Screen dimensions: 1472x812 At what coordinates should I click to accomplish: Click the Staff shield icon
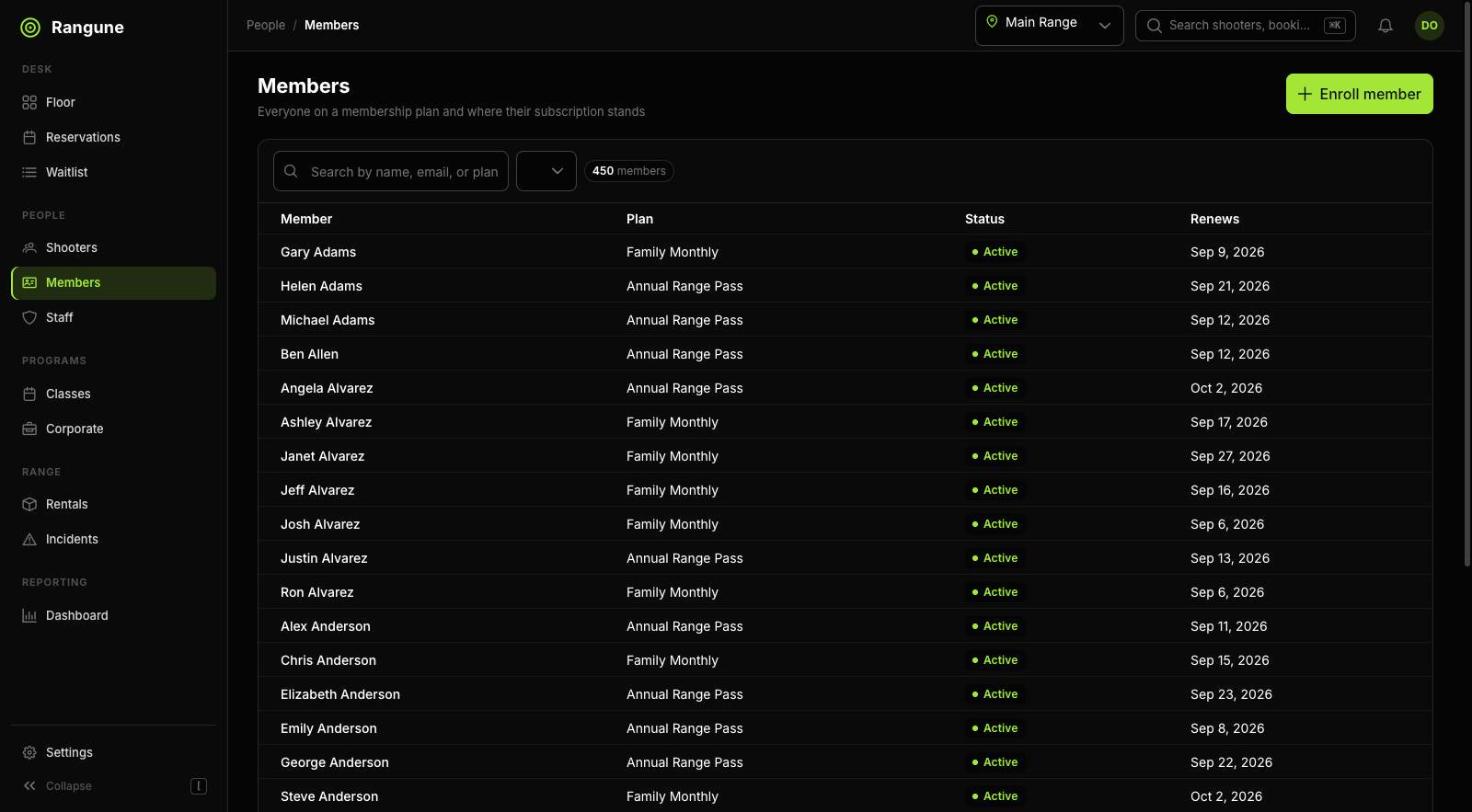(29, 317)
